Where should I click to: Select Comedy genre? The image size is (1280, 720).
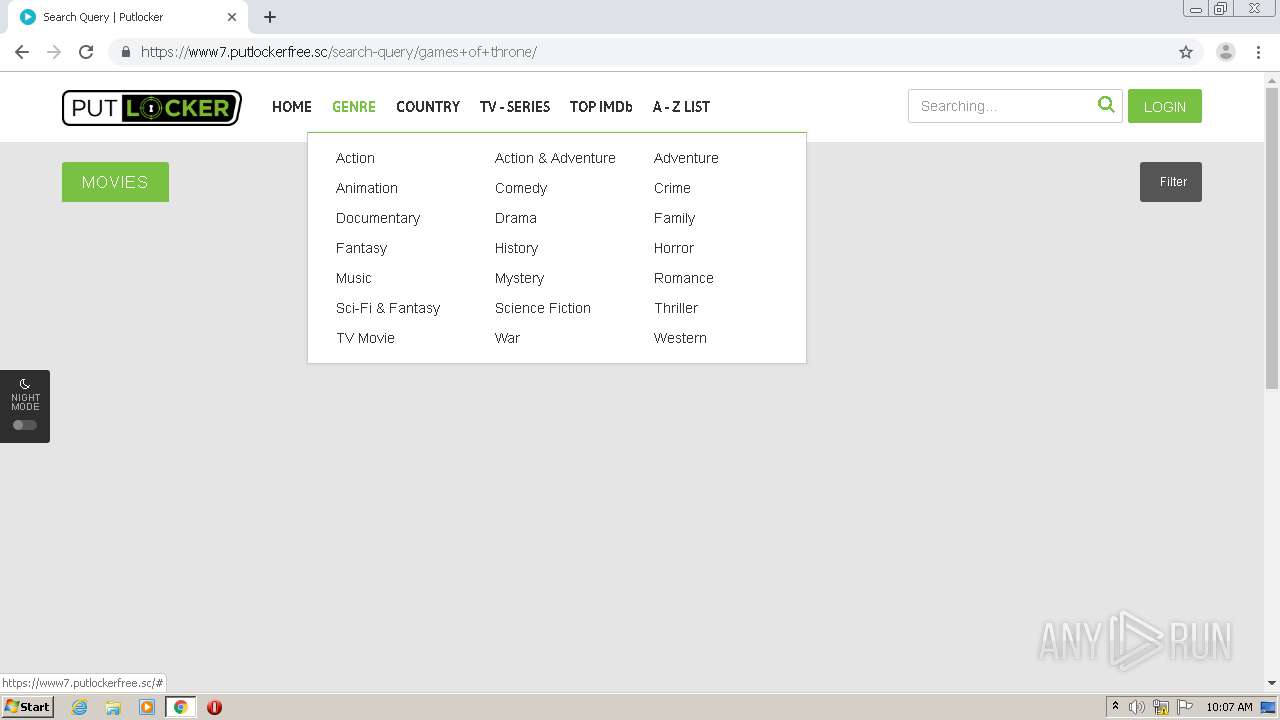click(x=521, y=188)
